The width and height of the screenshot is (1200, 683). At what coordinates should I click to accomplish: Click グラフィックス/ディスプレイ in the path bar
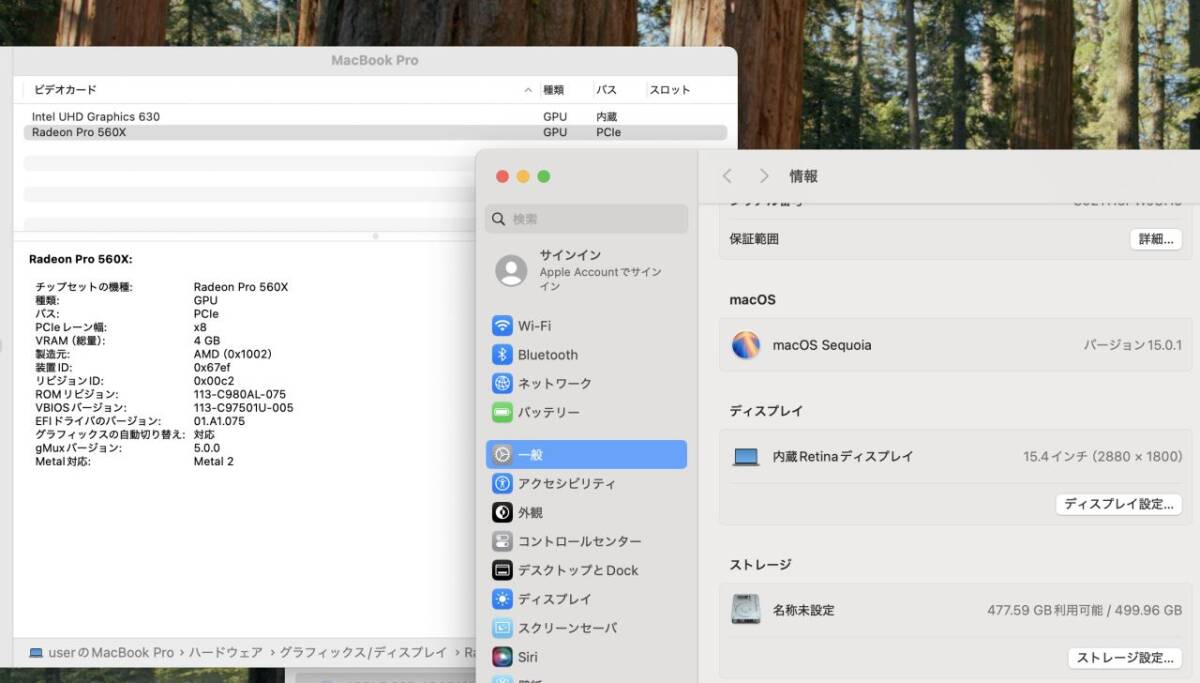click(363, 653)
